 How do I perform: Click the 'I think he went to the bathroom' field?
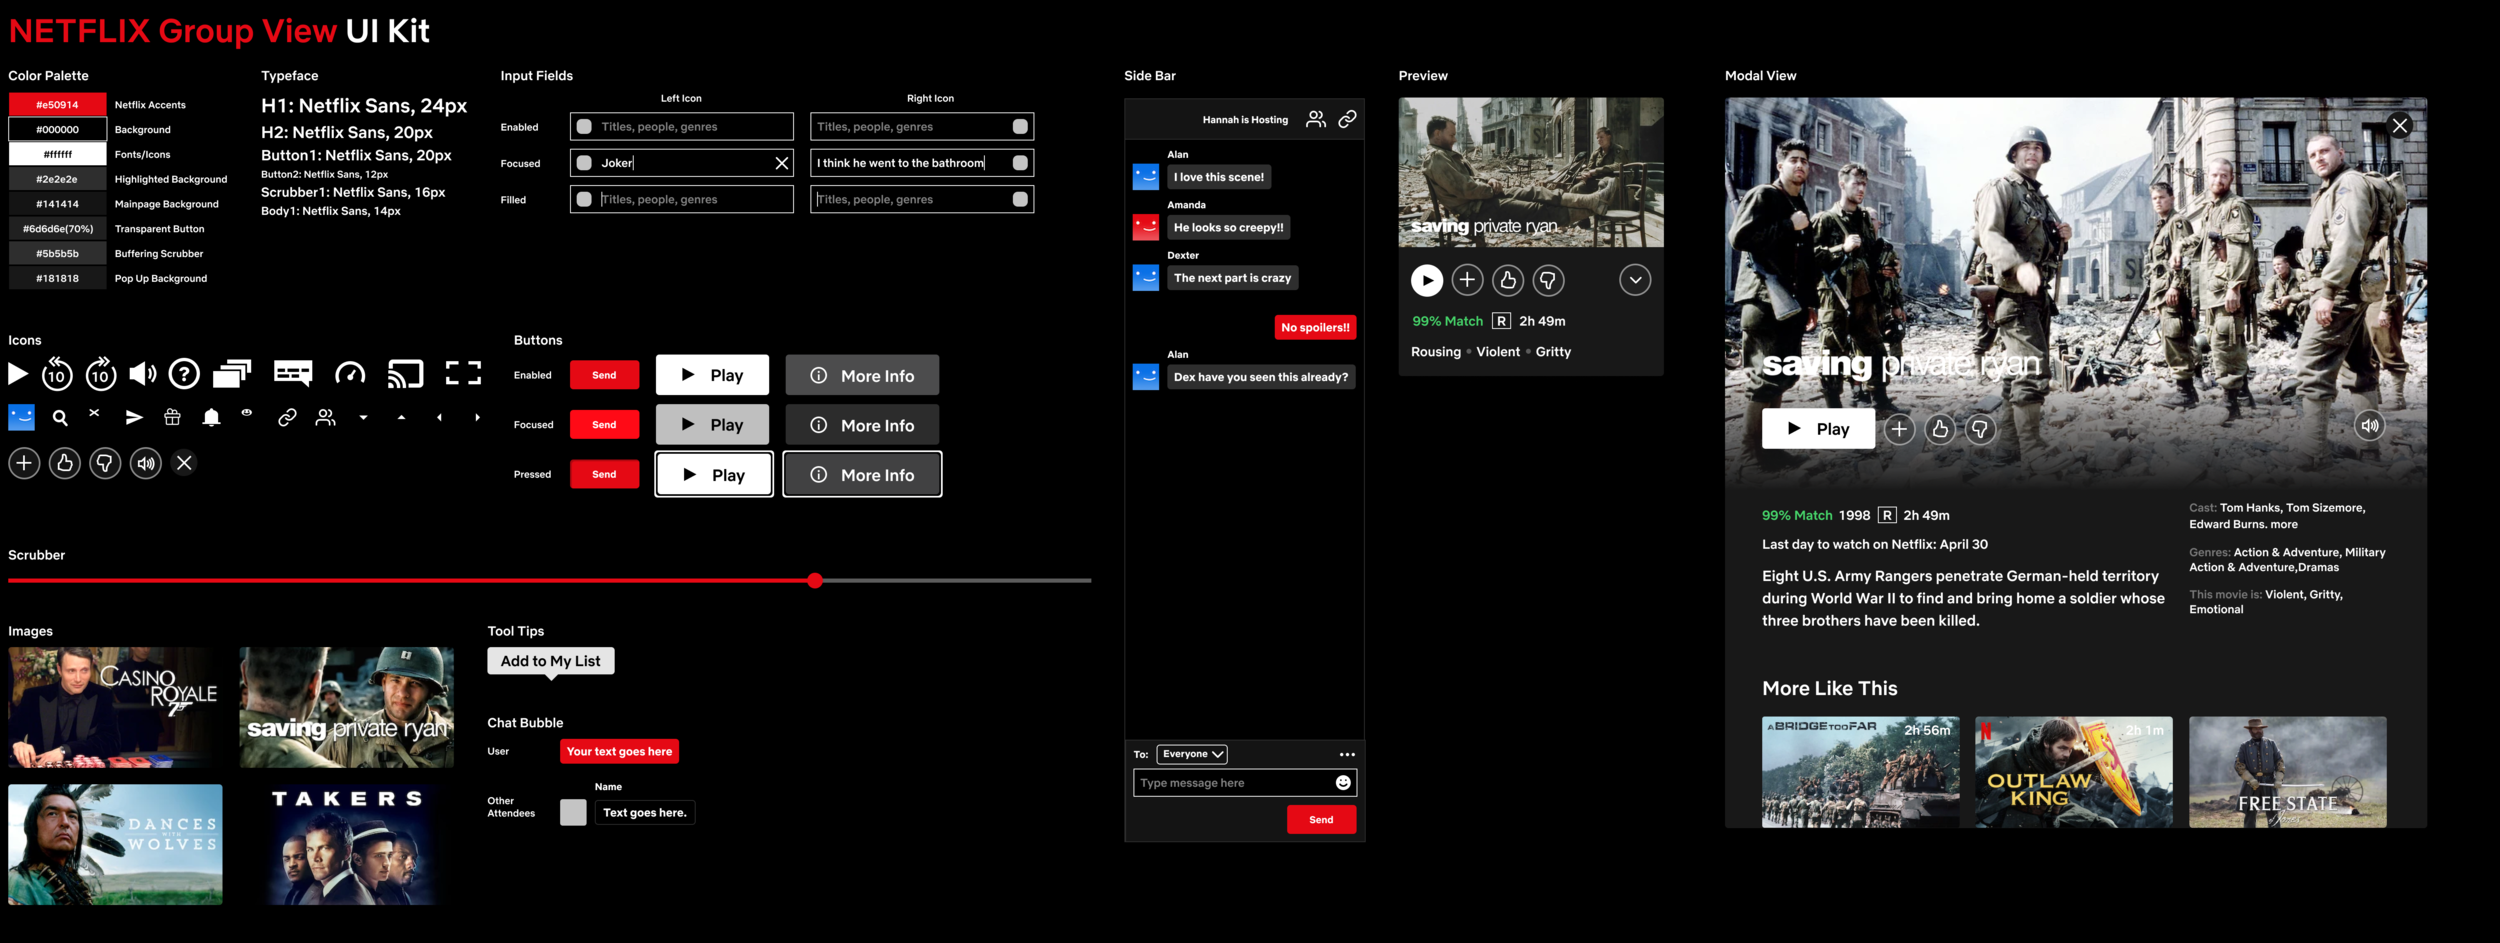tap(922, 163)
